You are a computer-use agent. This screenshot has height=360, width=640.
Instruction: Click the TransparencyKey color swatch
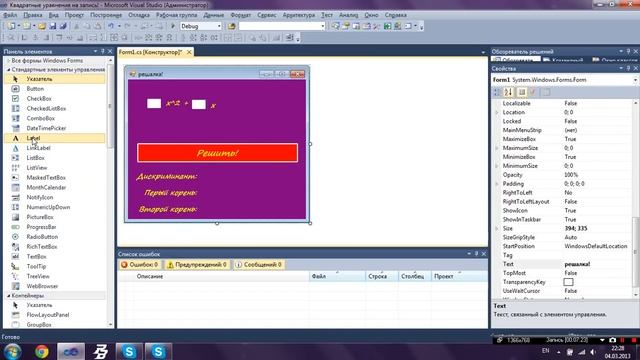[568, 282]
